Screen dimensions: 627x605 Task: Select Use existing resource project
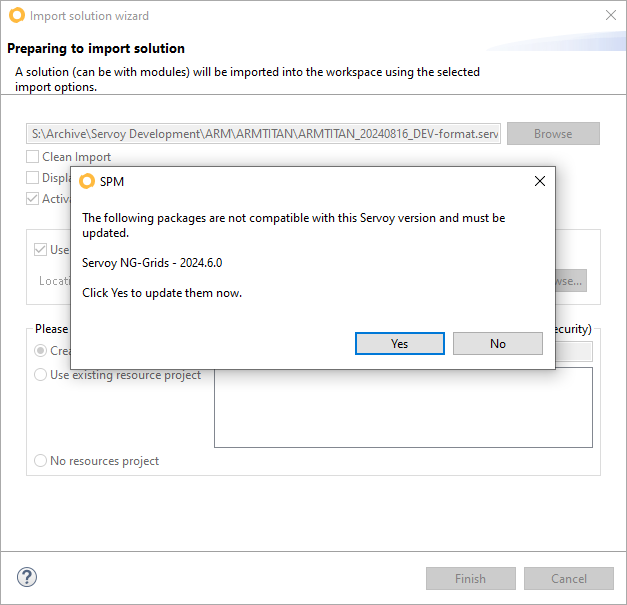click(x=41, y=375)
